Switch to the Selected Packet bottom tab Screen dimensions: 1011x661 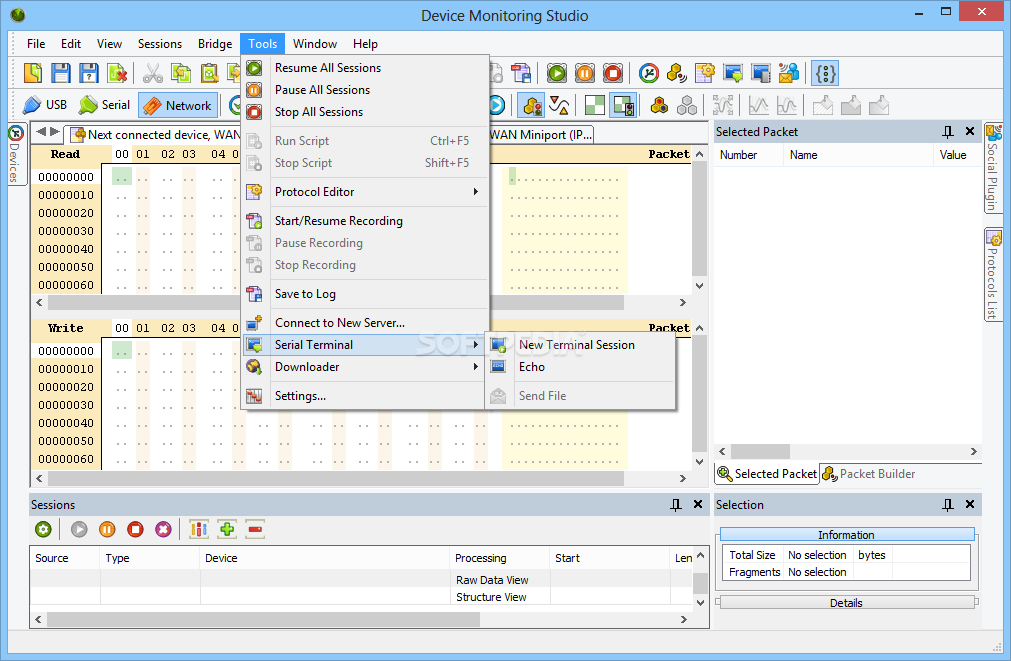coord(767,474)
